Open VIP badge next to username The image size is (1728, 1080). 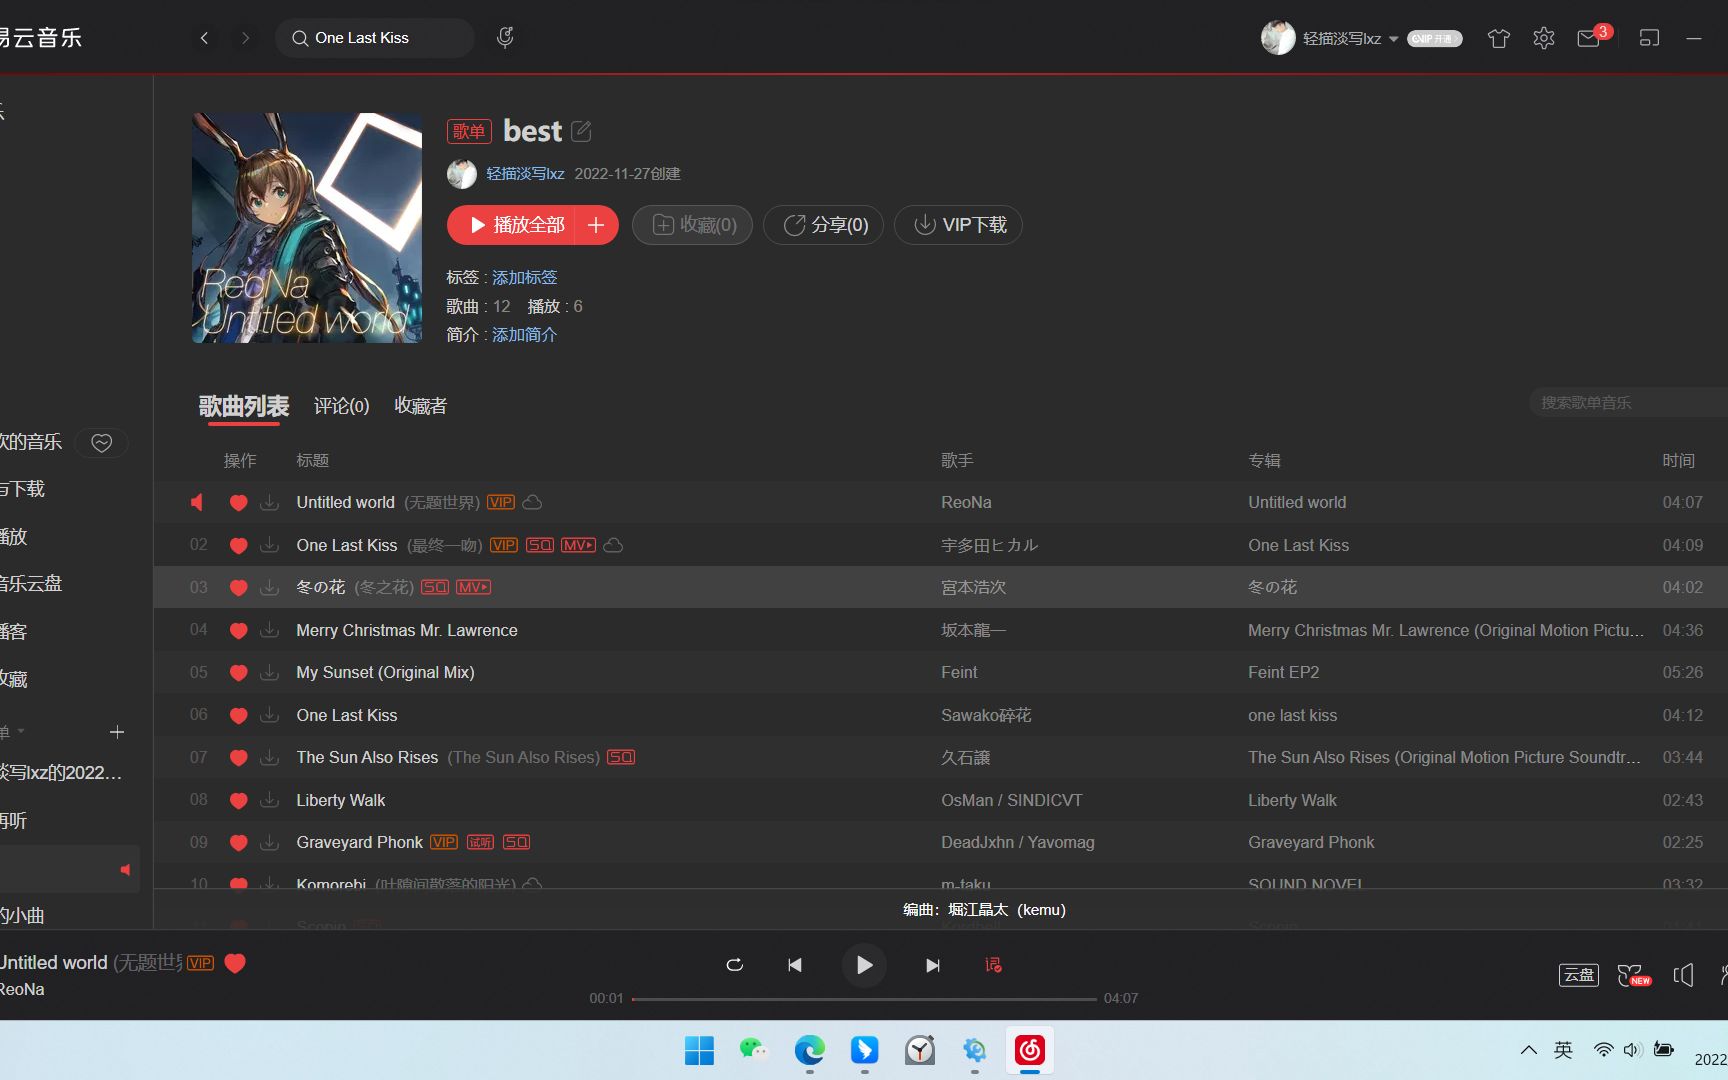[x=1435, y=38]
